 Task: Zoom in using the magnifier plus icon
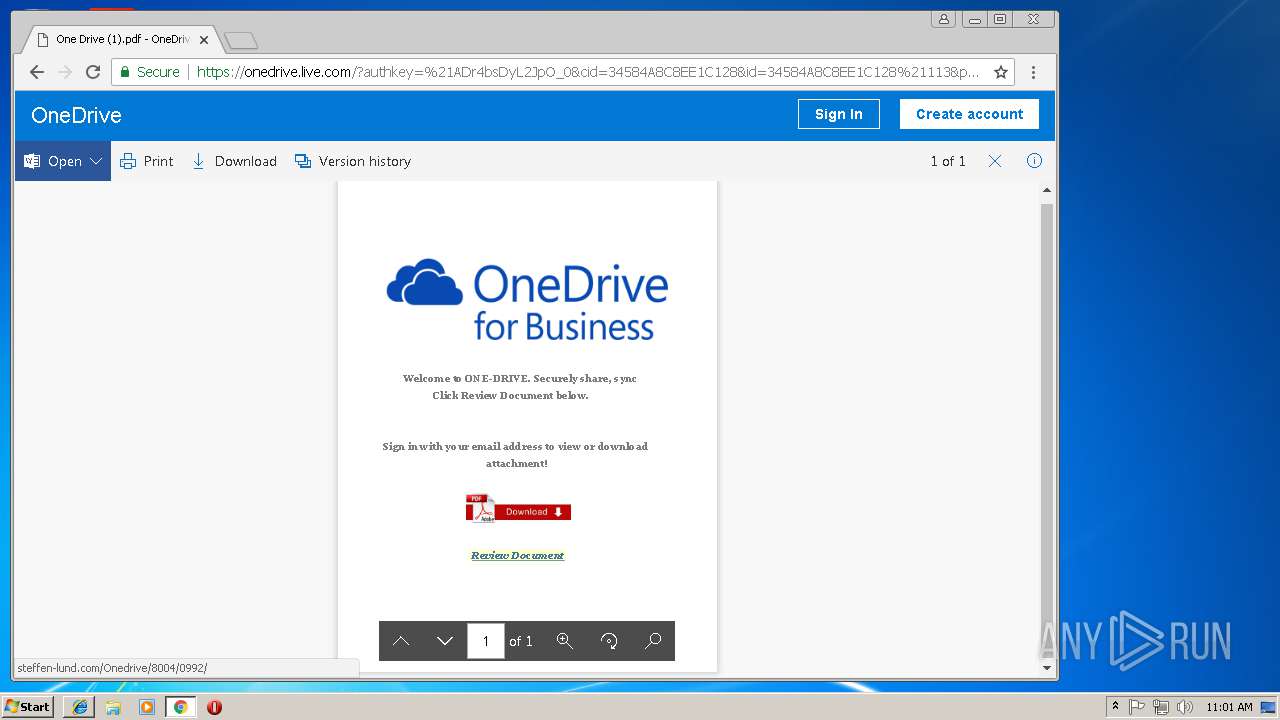564,641
